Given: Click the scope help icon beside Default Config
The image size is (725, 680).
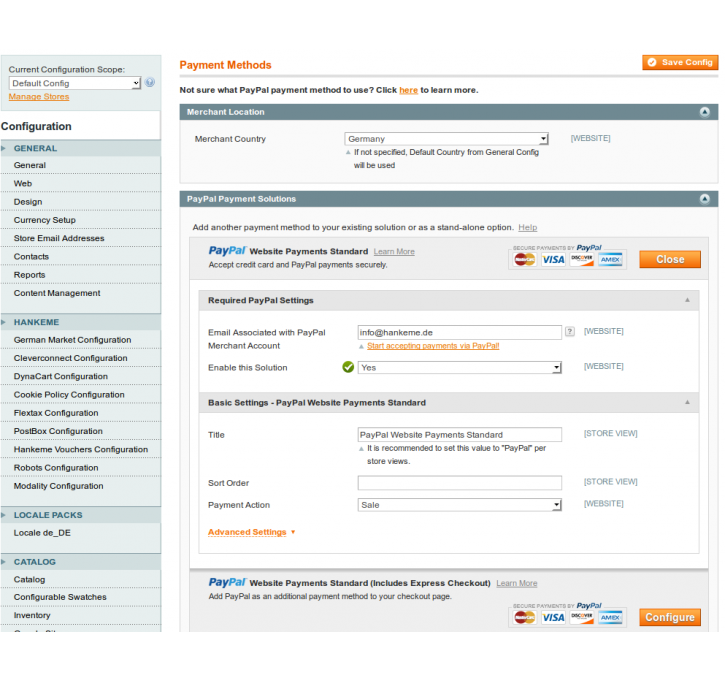Looking at the screenshot, I should (x=149, y=82).
